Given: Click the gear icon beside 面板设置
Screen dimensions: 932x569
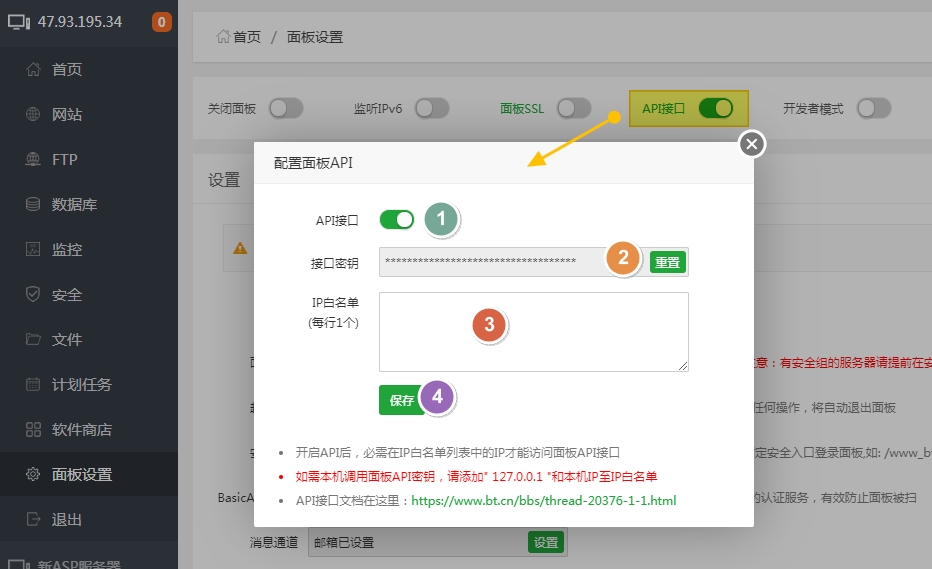Looking at the screenshot, I should point(33,474).
